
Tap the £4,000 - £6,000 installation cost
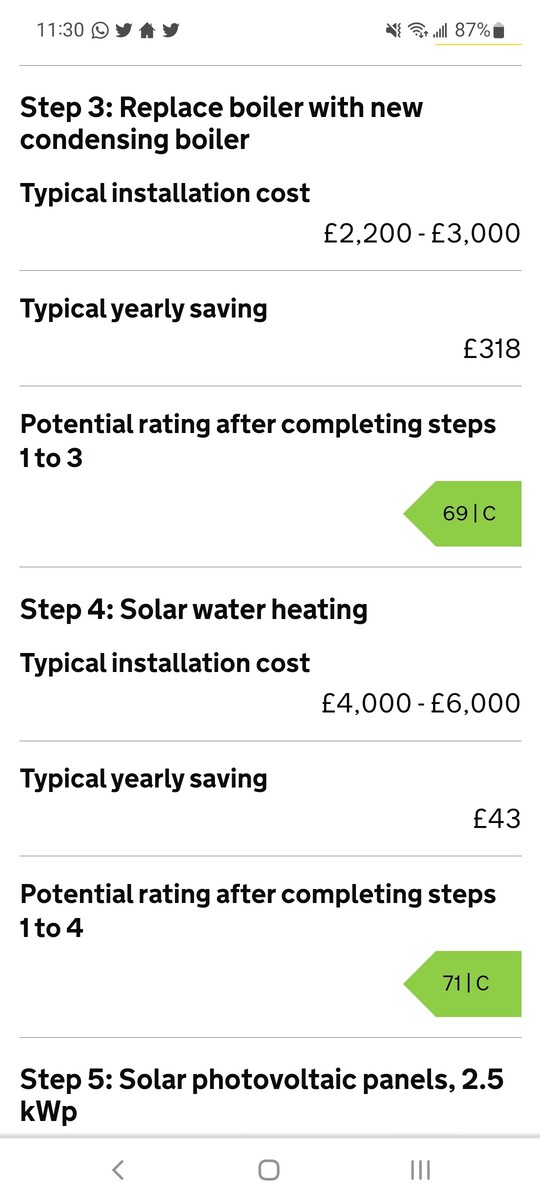[x=421, y=704]
